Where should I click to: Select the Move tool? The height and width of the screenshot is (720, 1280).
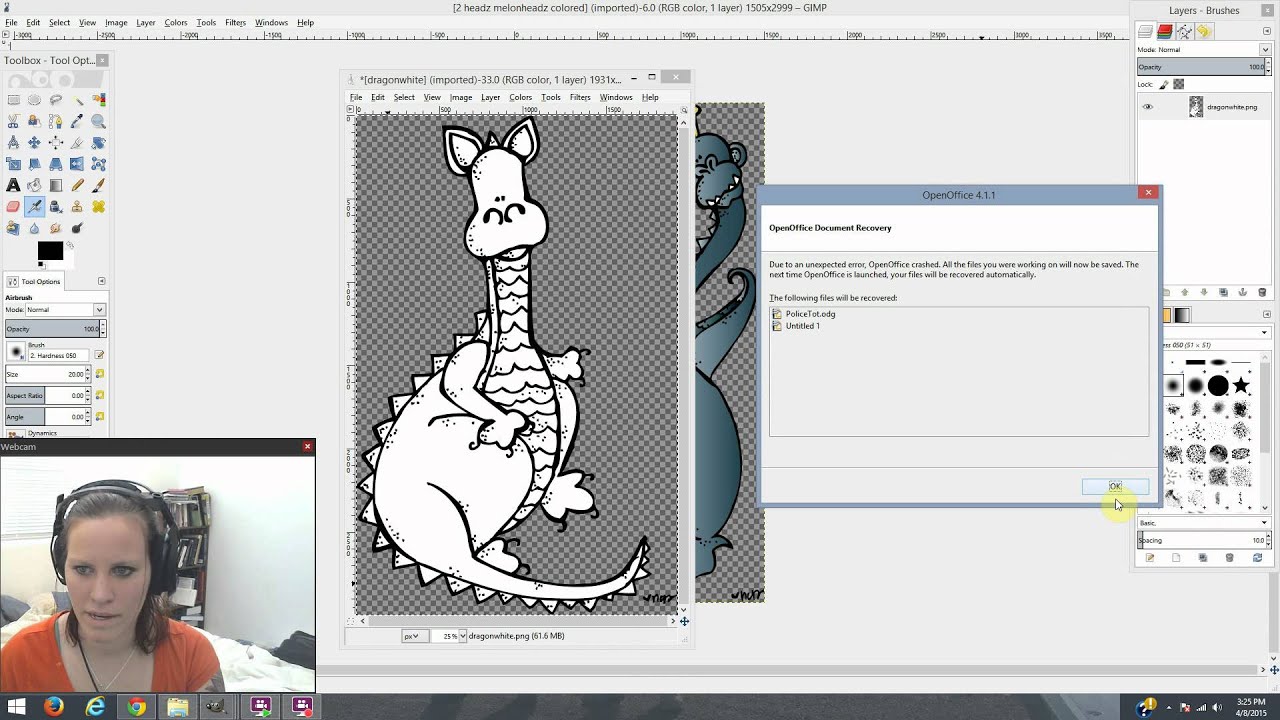[34, 142]
